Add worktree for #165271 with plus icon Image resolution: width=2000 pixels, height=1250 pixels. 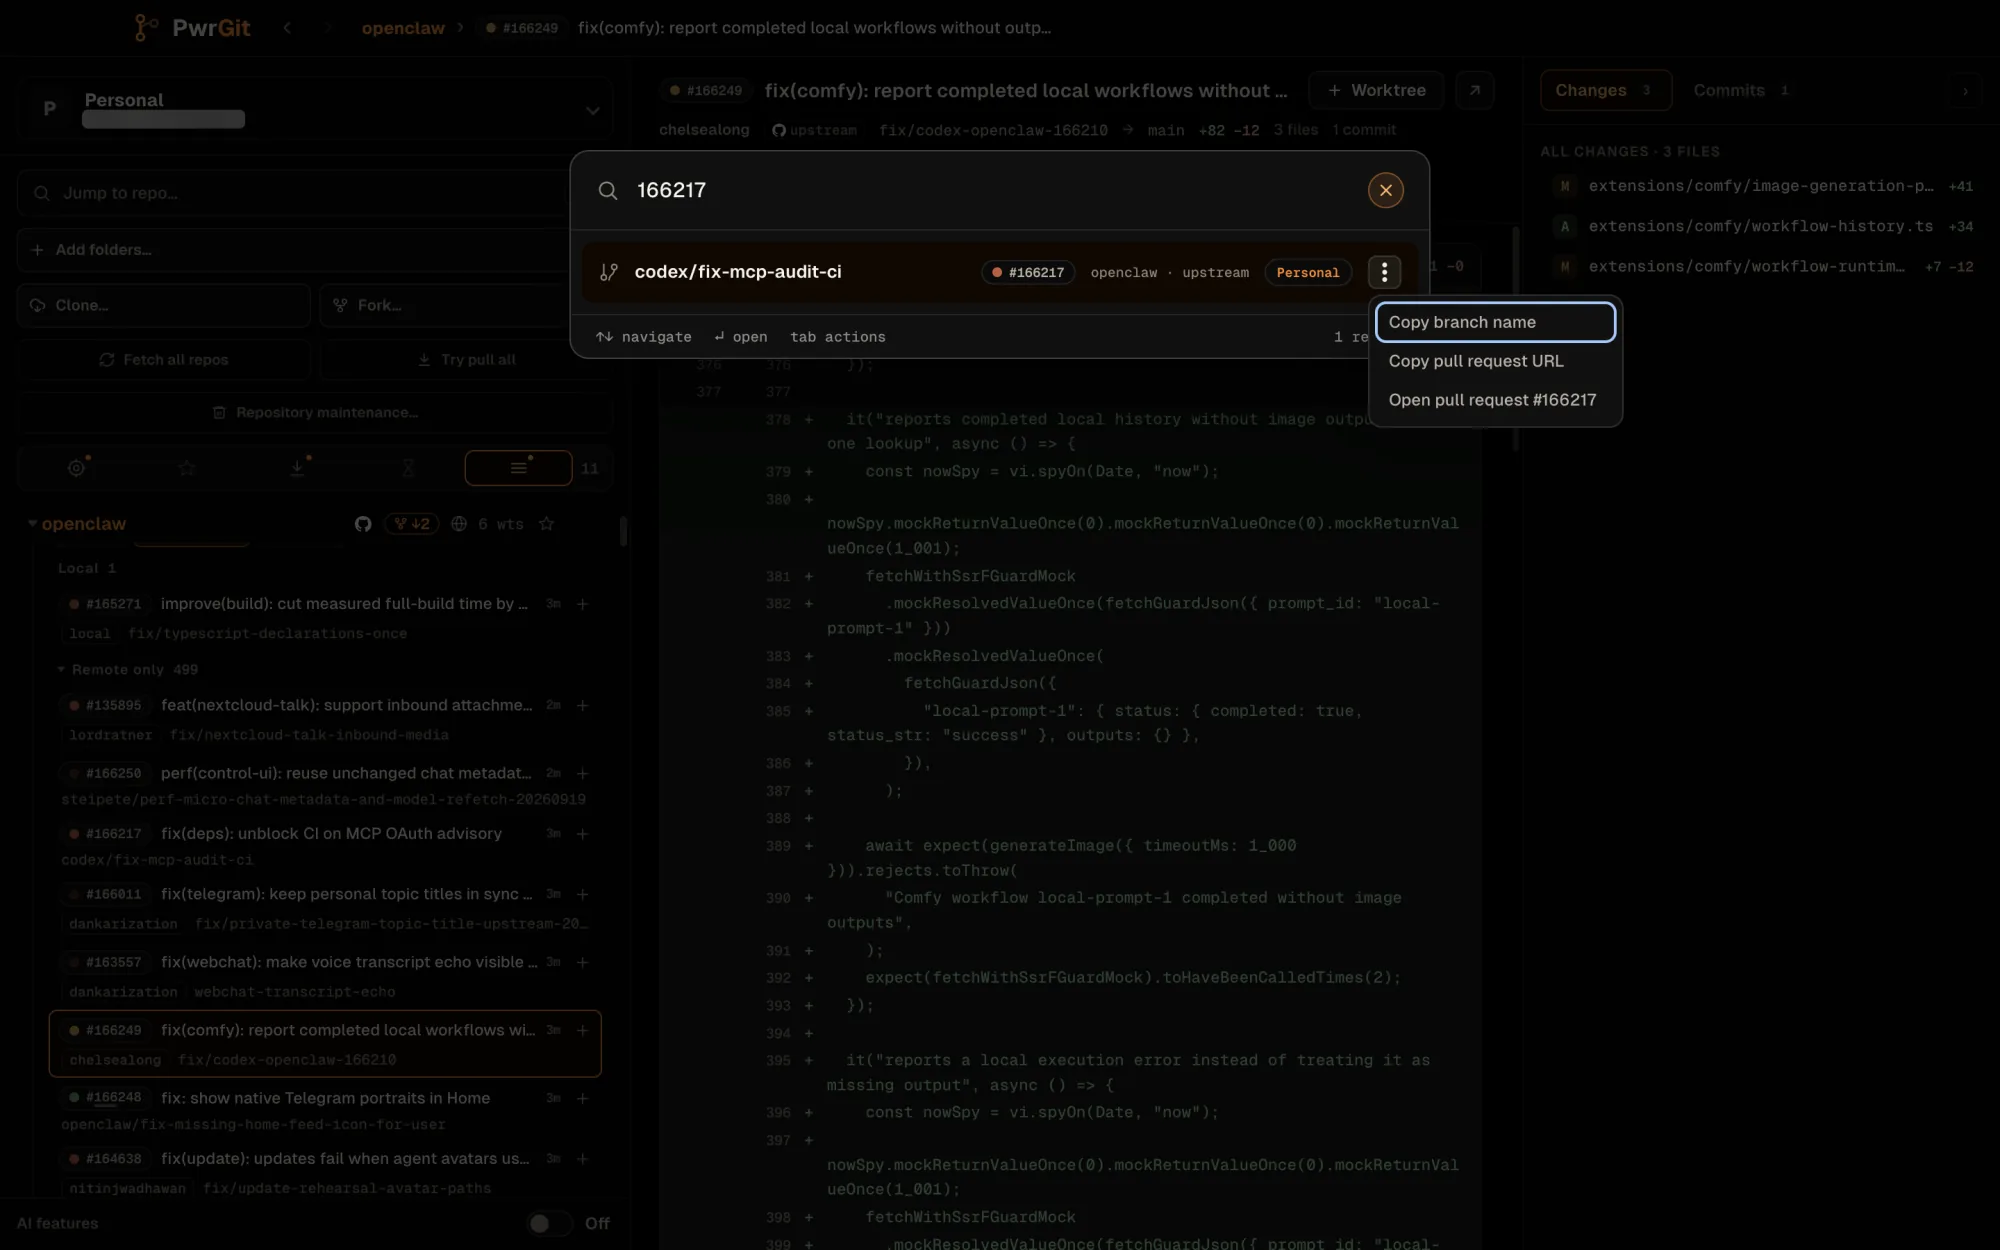[x=582, y=604]
